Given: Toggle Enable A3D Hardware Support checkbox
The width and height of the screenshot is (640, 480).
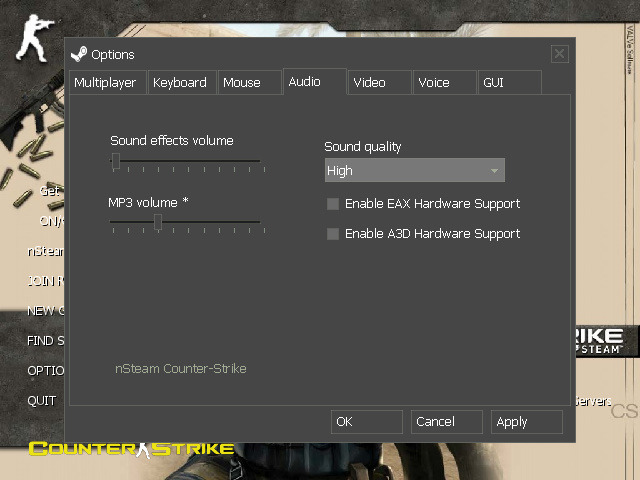Looking at the screenshot, I should coord(334,234).
